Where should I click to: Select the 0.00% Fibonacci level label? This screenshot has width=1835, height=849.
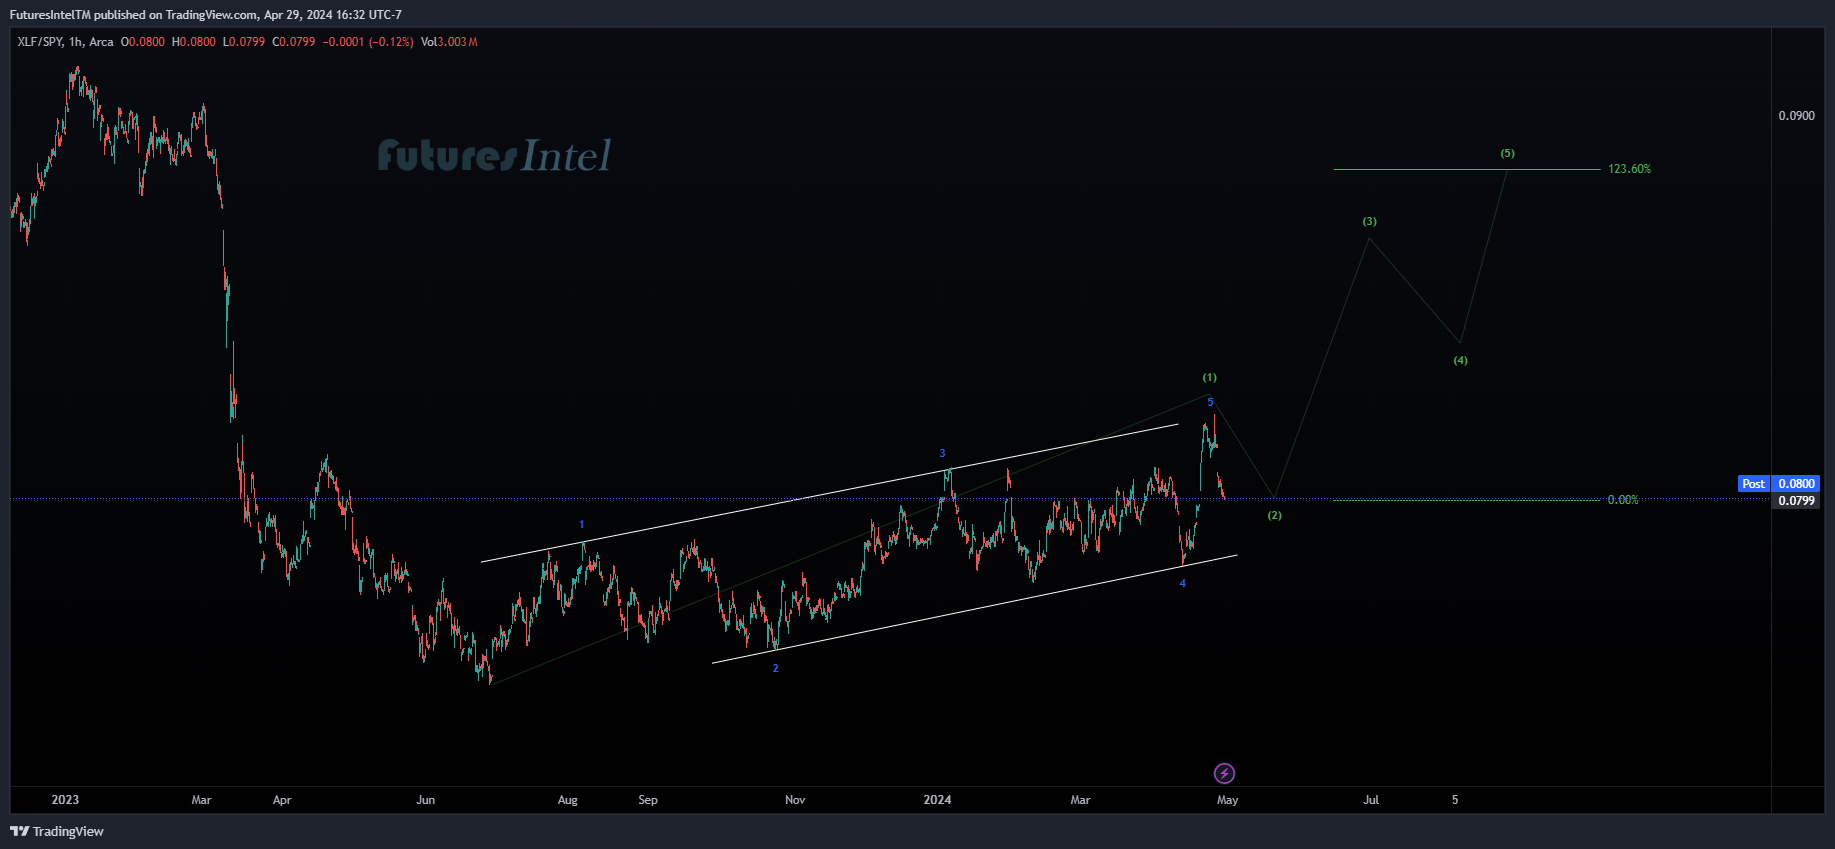pyautogui.click(x=1622, y=500)
